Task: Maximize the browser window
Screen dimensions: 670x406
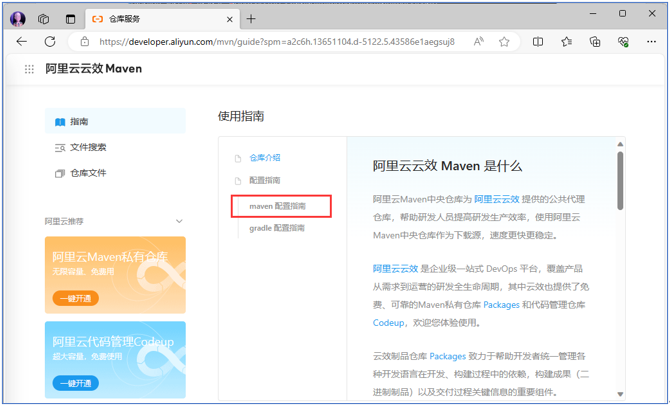Action: point(623,13)
